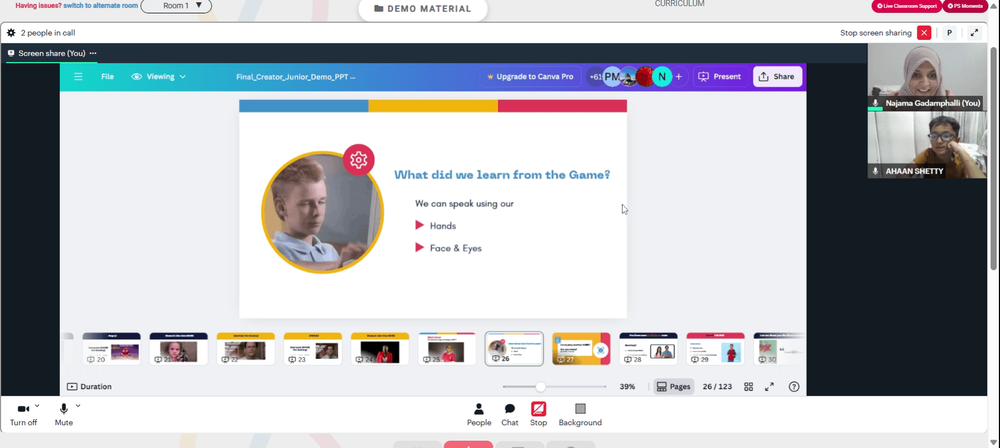Open the Demo Material tab
This screenshot has height=448, width=1000.
coord(423,9)
